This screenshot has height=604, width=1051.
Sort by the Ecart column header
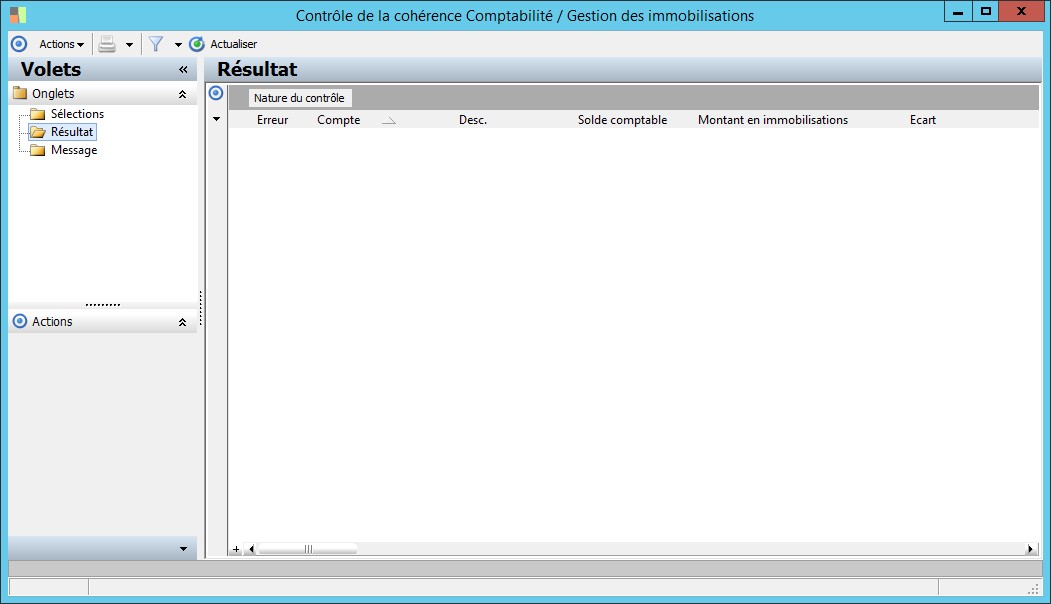click(922, 120)
